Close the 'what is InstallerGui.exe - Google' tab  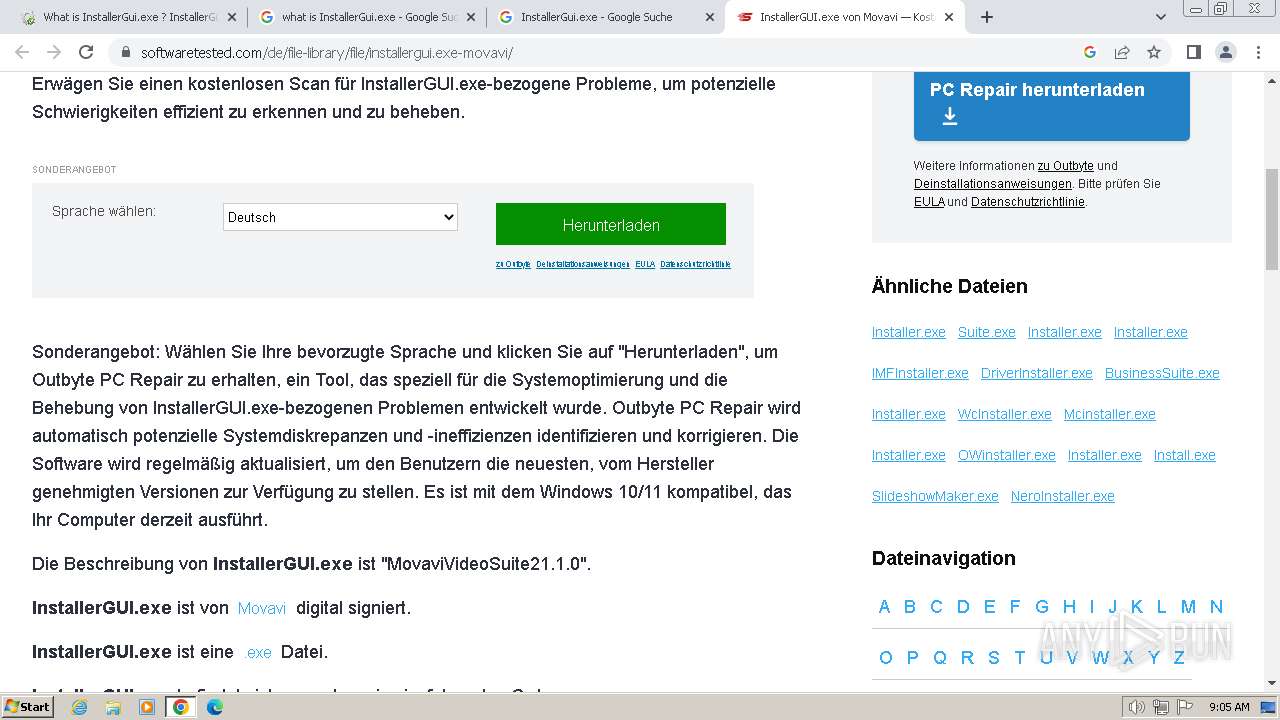471,17
